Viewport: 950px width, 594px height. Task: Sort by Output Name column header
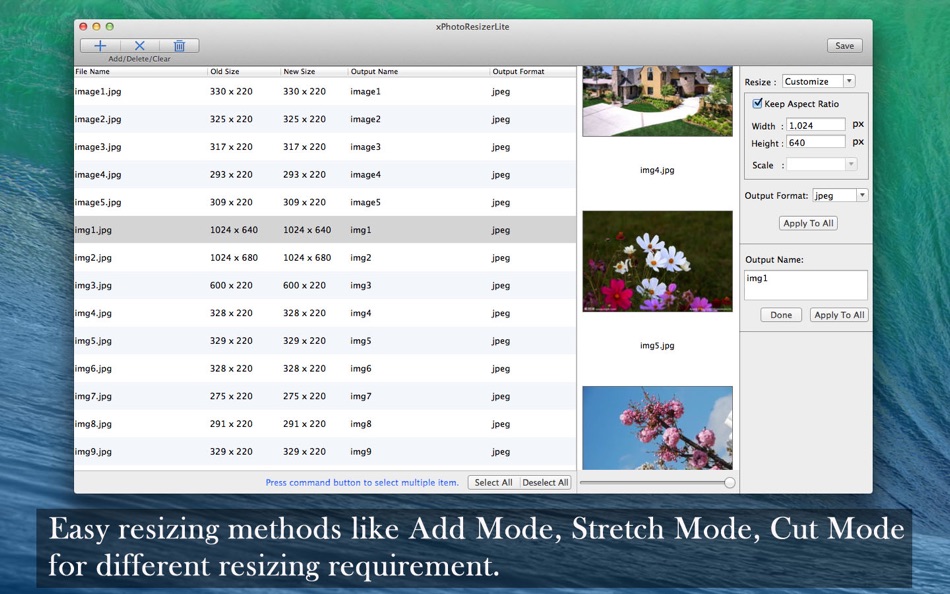(x=419, y=72)
